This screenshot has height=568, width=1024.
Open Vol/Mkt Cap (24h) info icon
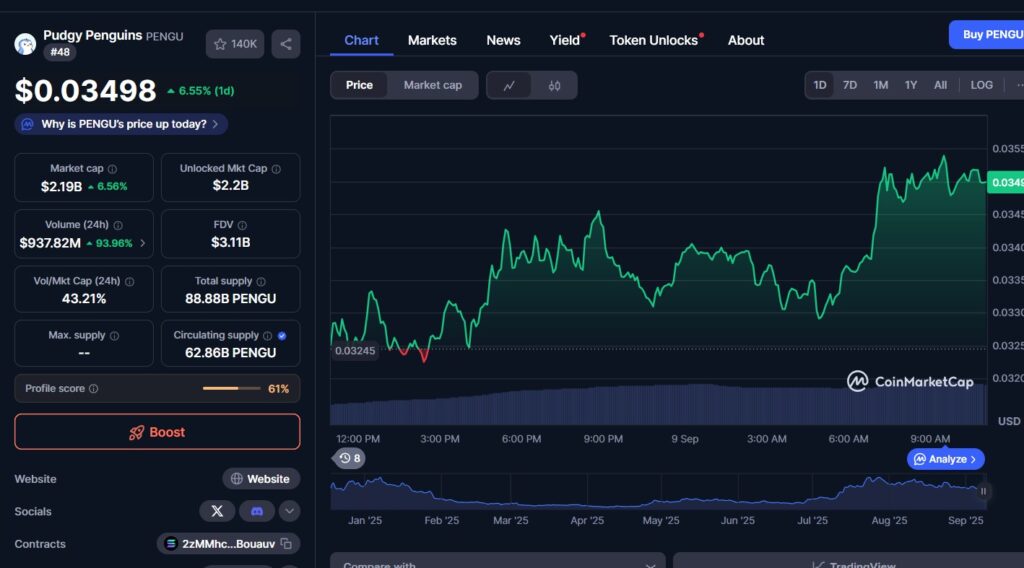pyautogui.click(x=129, y=281)
